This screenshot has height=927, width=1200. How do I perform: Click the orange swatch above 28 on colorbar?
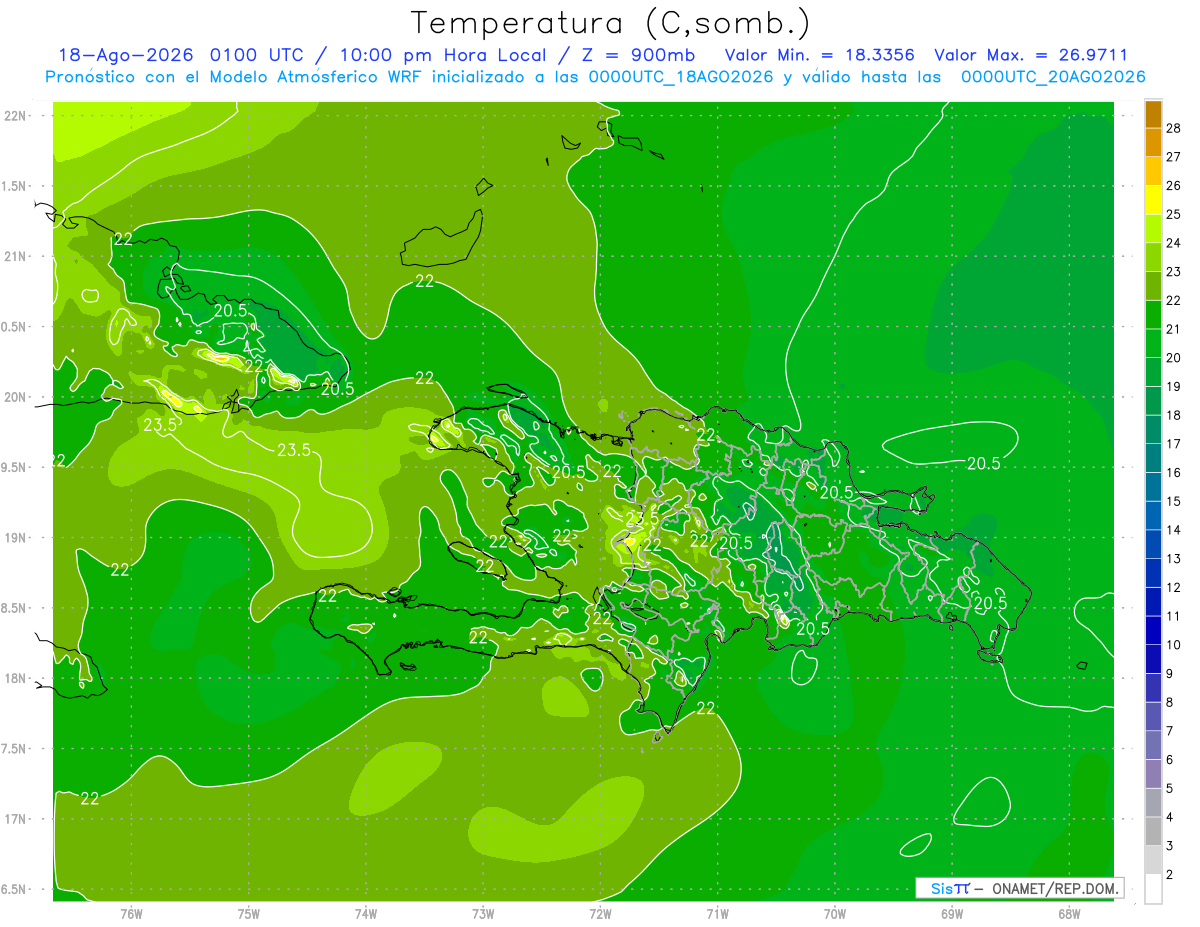click(1153, 114)
